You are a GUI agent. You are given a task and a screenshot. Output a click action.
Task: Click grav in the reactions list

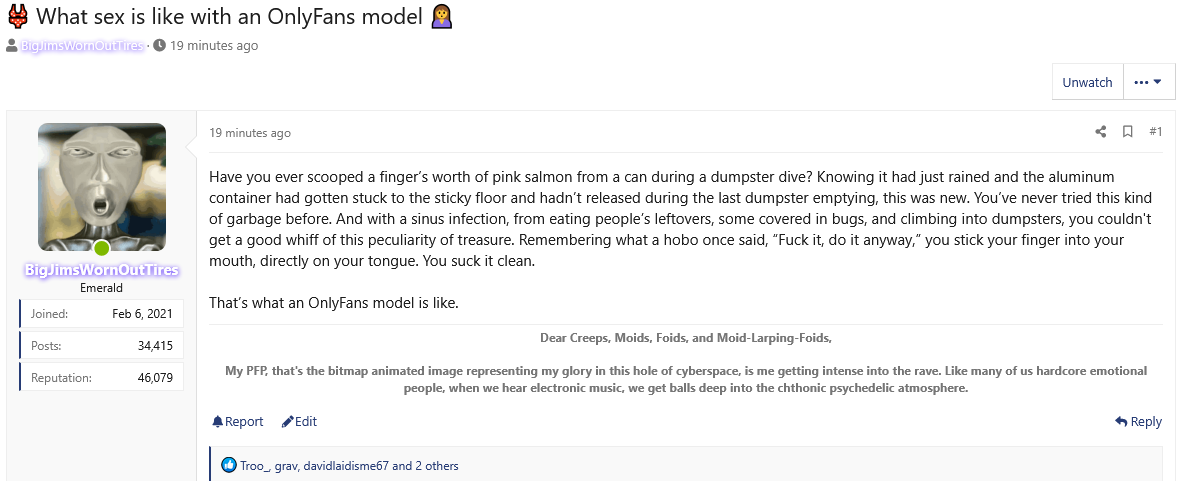click(x=286, y=466)
